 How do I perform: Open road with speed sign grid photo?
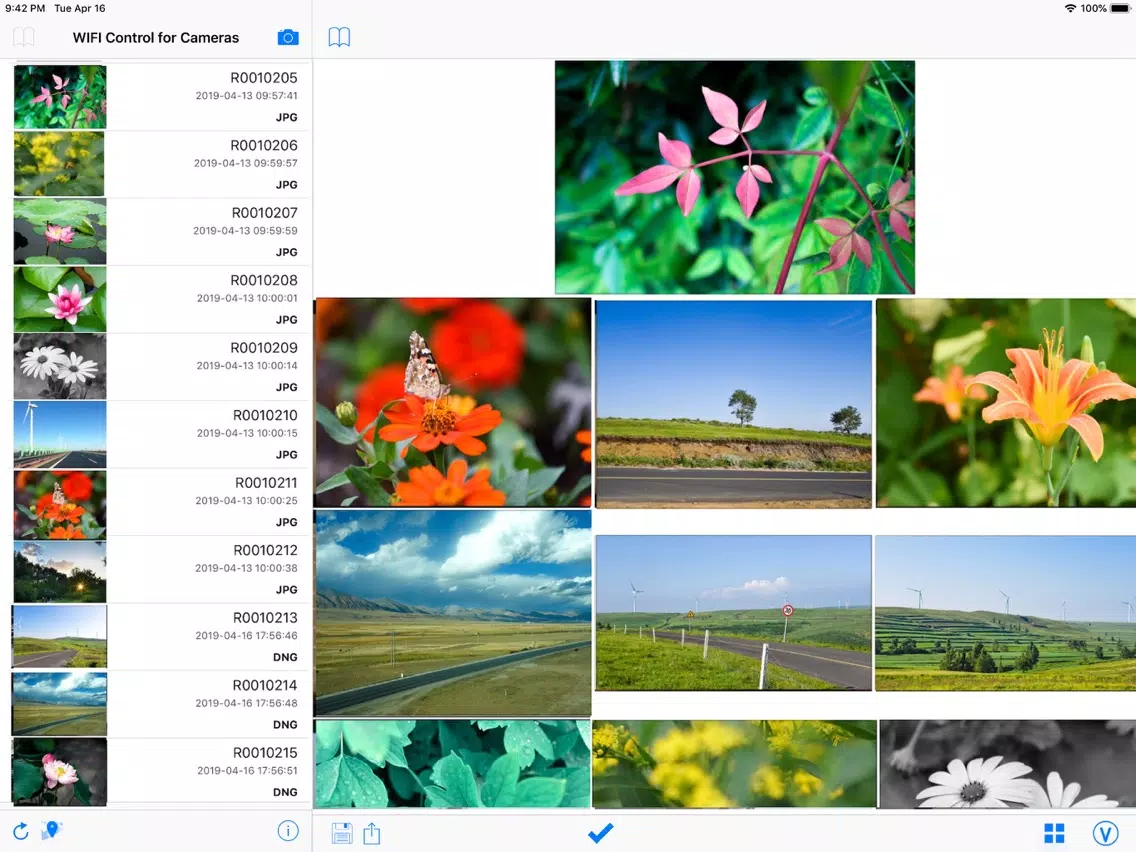point(733,613)
